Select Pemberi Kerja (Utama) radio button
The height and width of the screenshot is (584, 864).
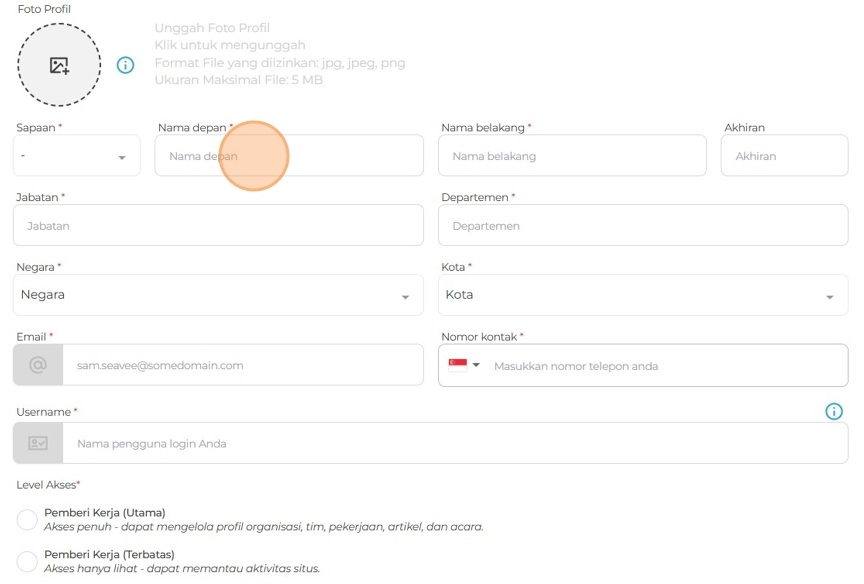click(27, 520)
